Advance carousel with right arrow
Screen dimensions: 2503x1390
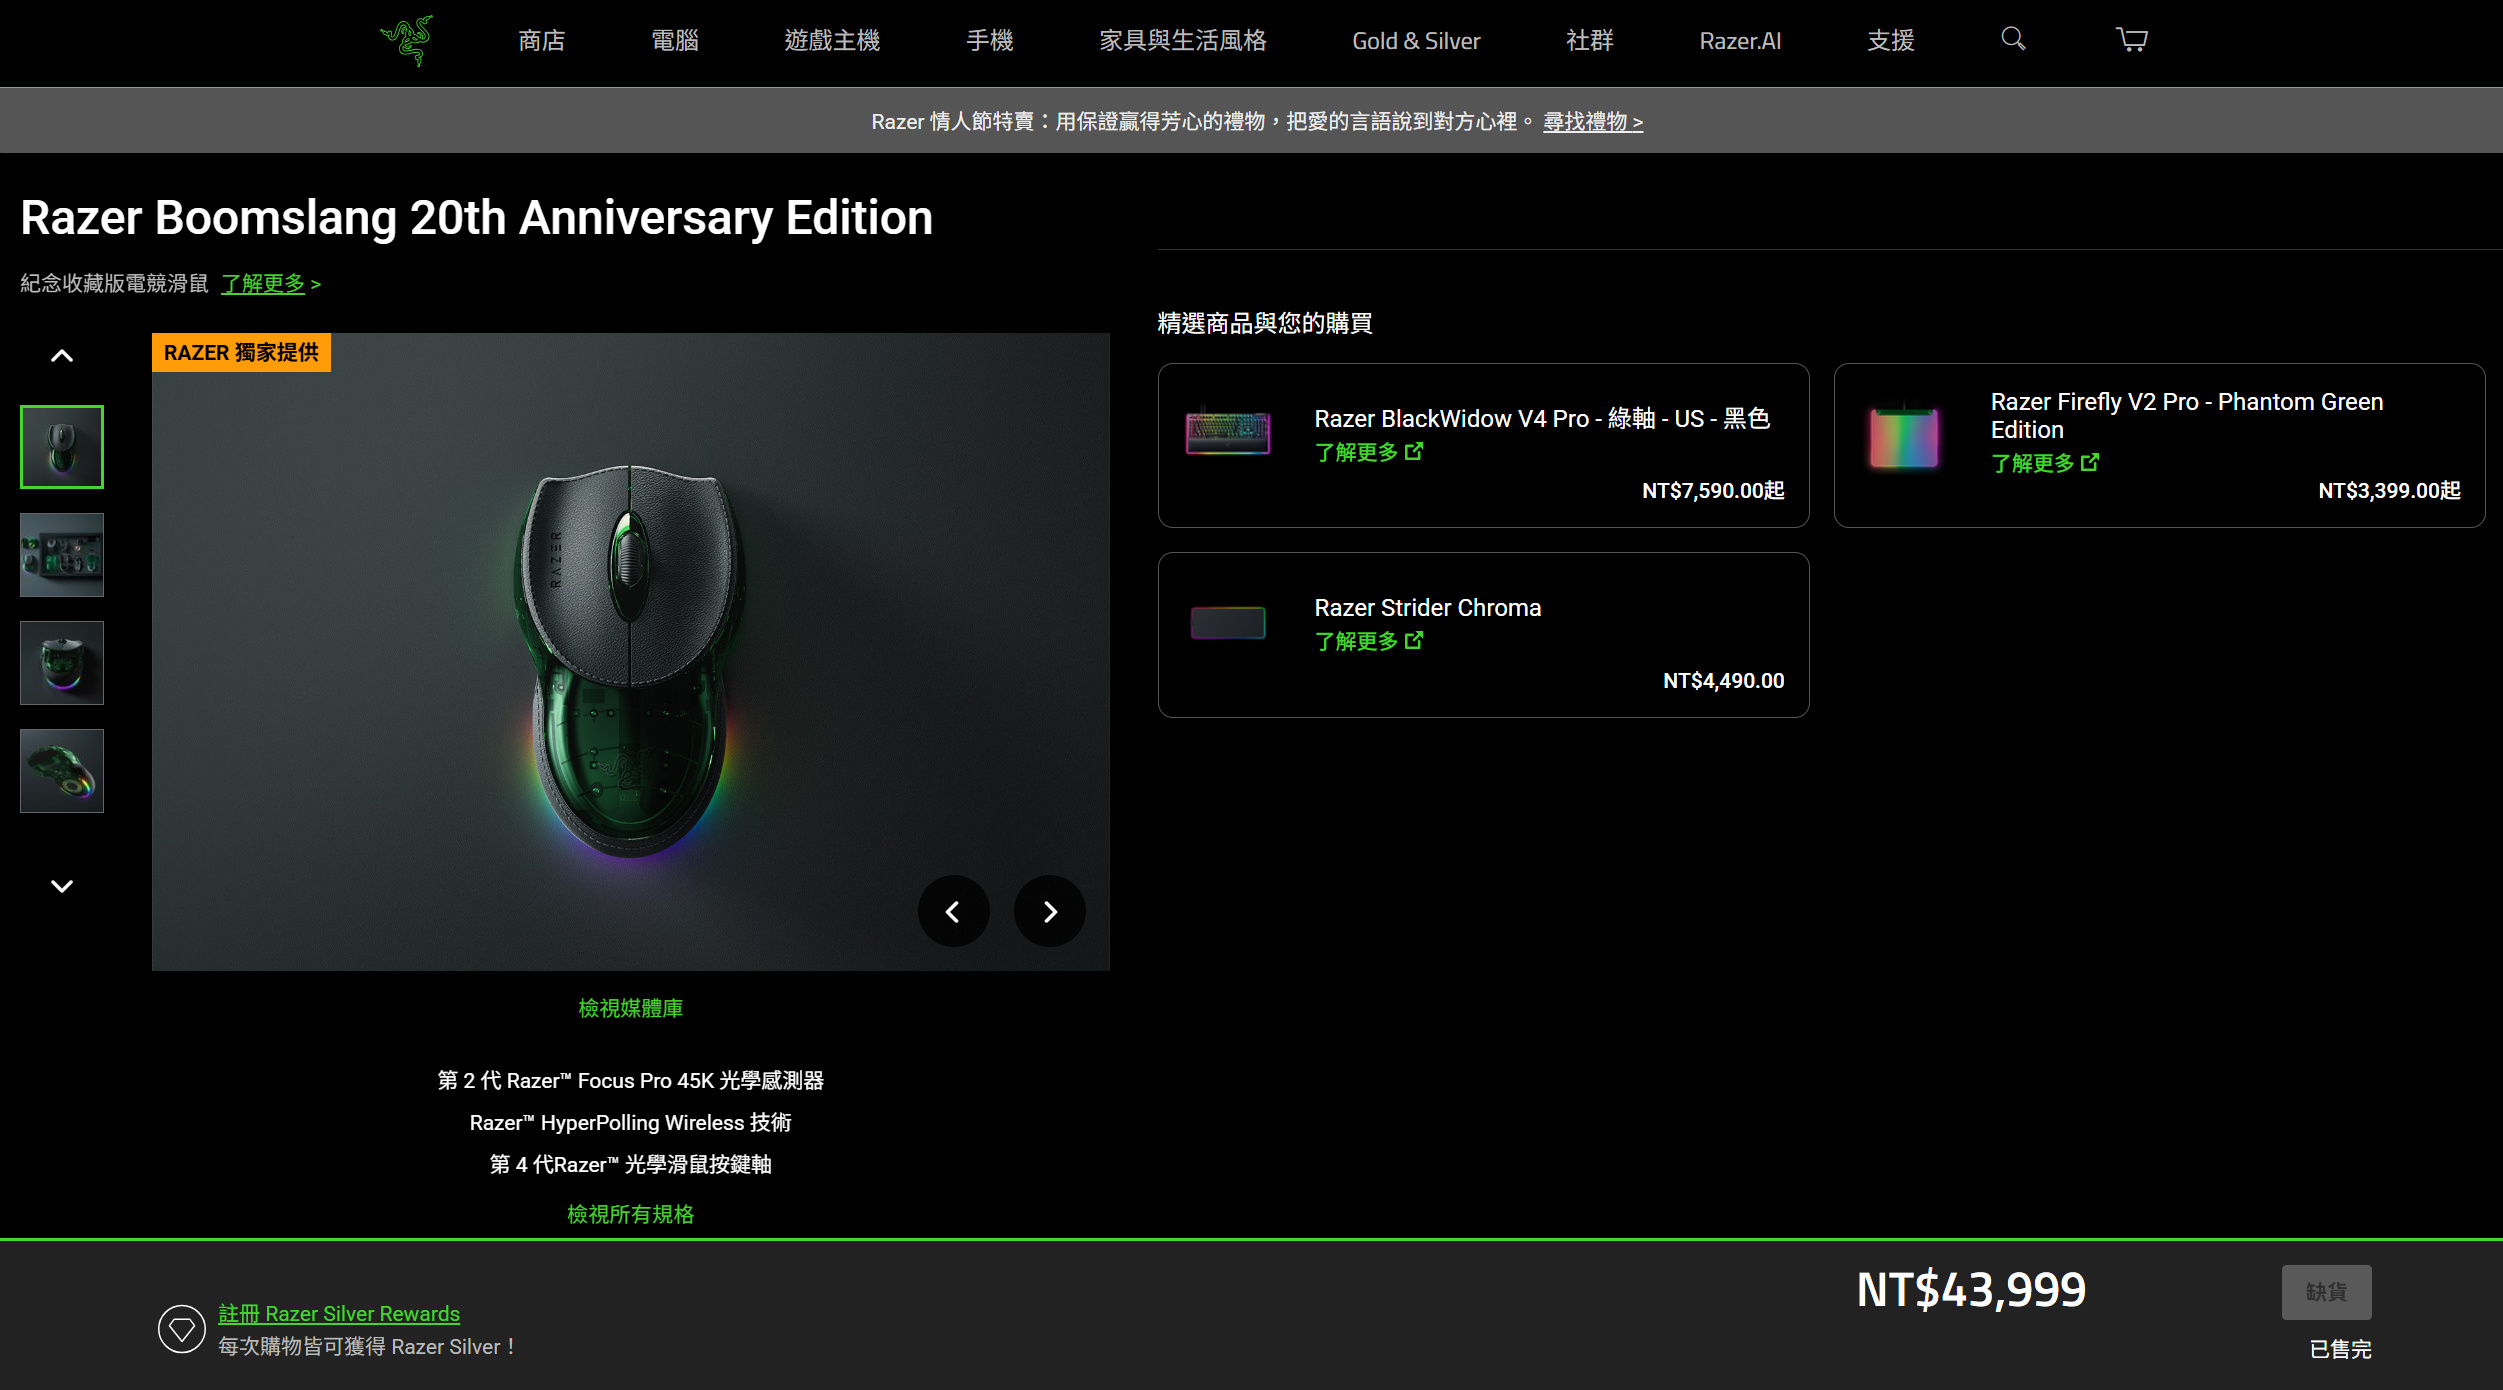click(x=1049, y=911)
